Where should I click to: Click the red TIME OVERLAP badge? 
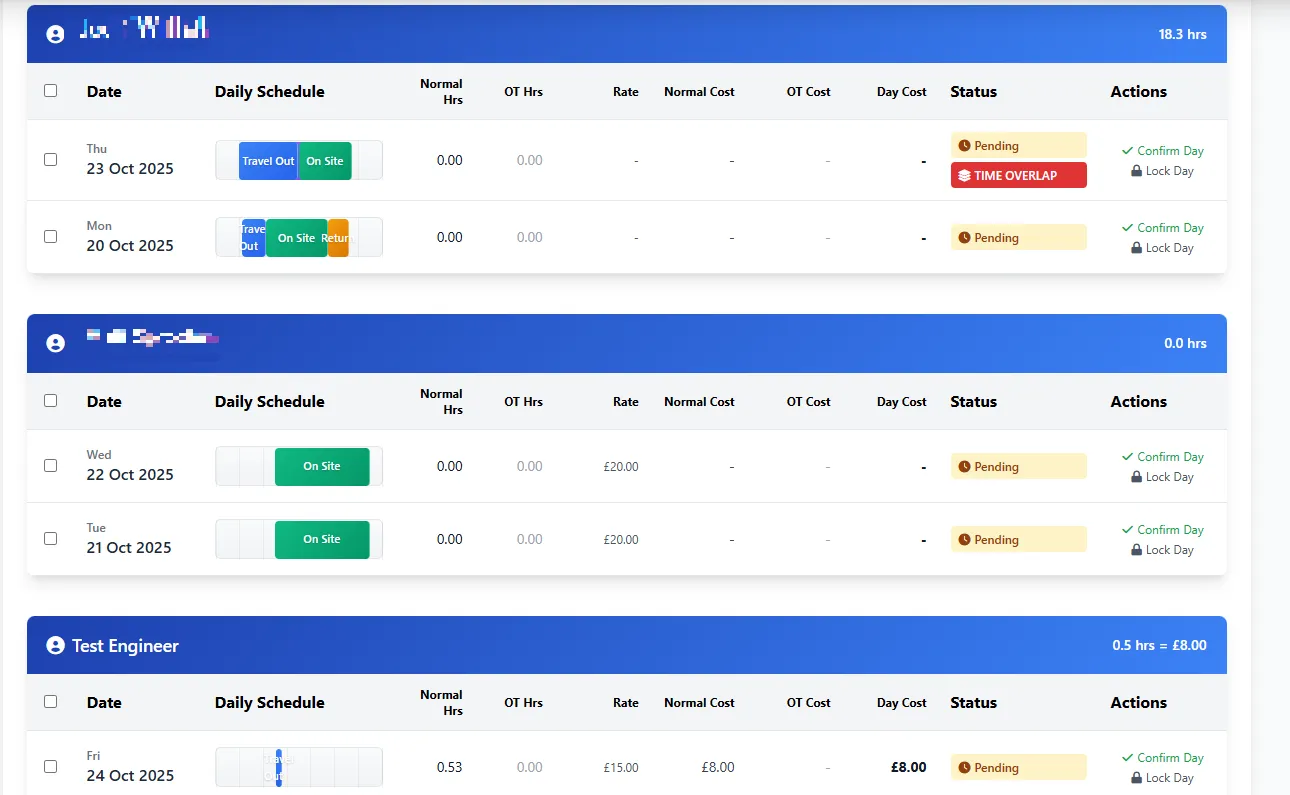click(1018, 175)
